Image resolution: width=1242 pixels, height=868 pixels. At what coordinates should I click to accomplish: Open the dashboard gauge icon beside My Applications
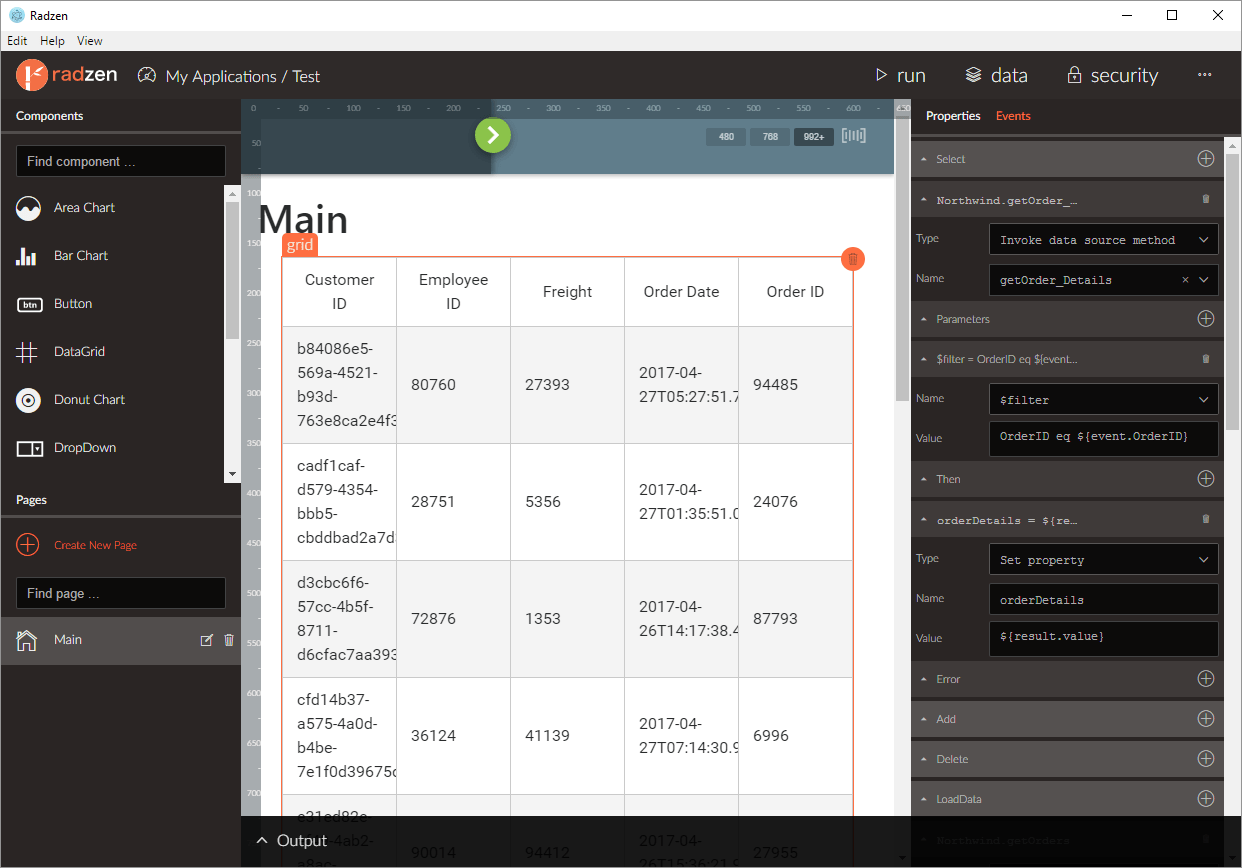click(x=147, y=76)
